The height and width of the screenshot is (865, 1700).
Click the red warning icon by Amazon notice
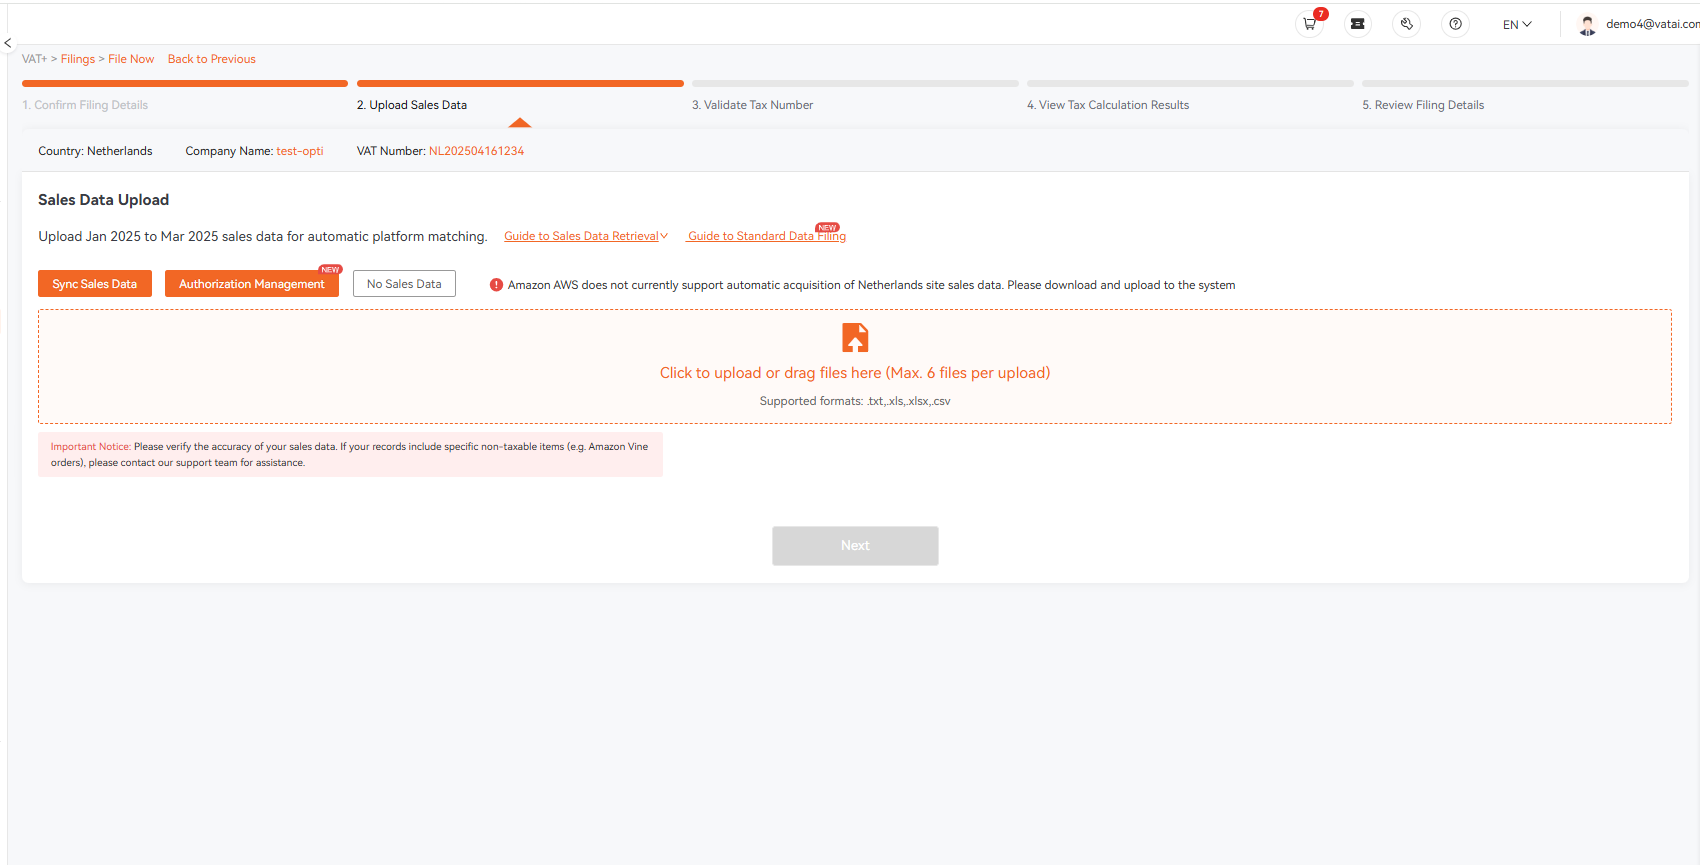(496, 285)
